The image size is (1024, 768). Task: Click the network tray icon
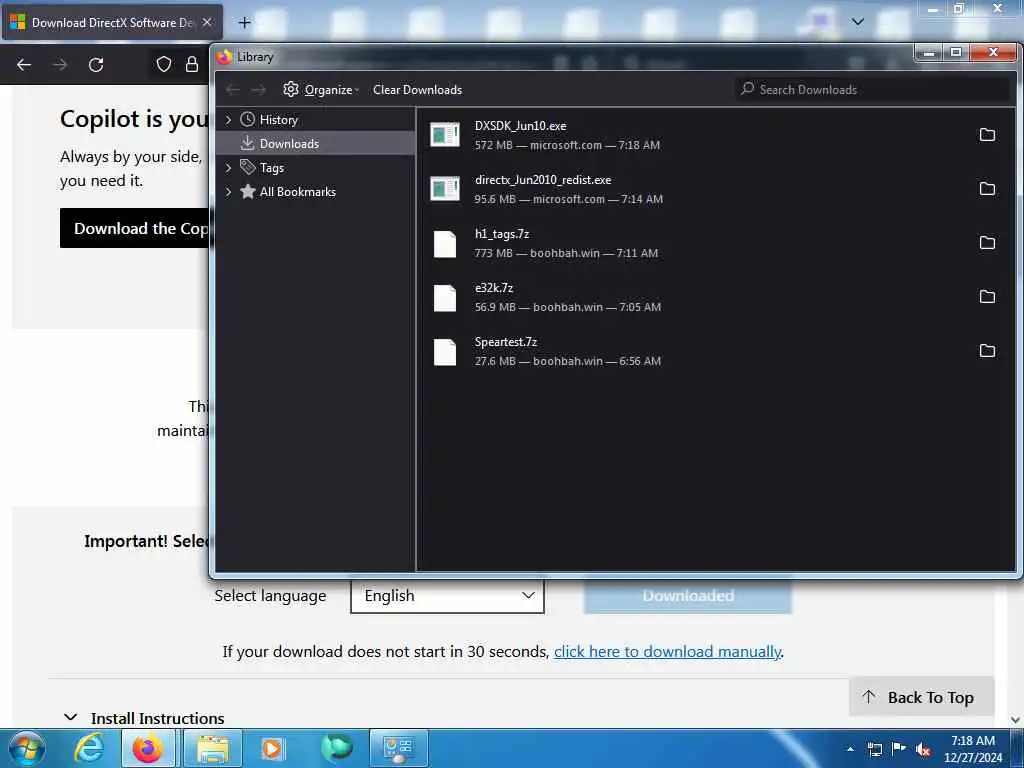[874, 749]
